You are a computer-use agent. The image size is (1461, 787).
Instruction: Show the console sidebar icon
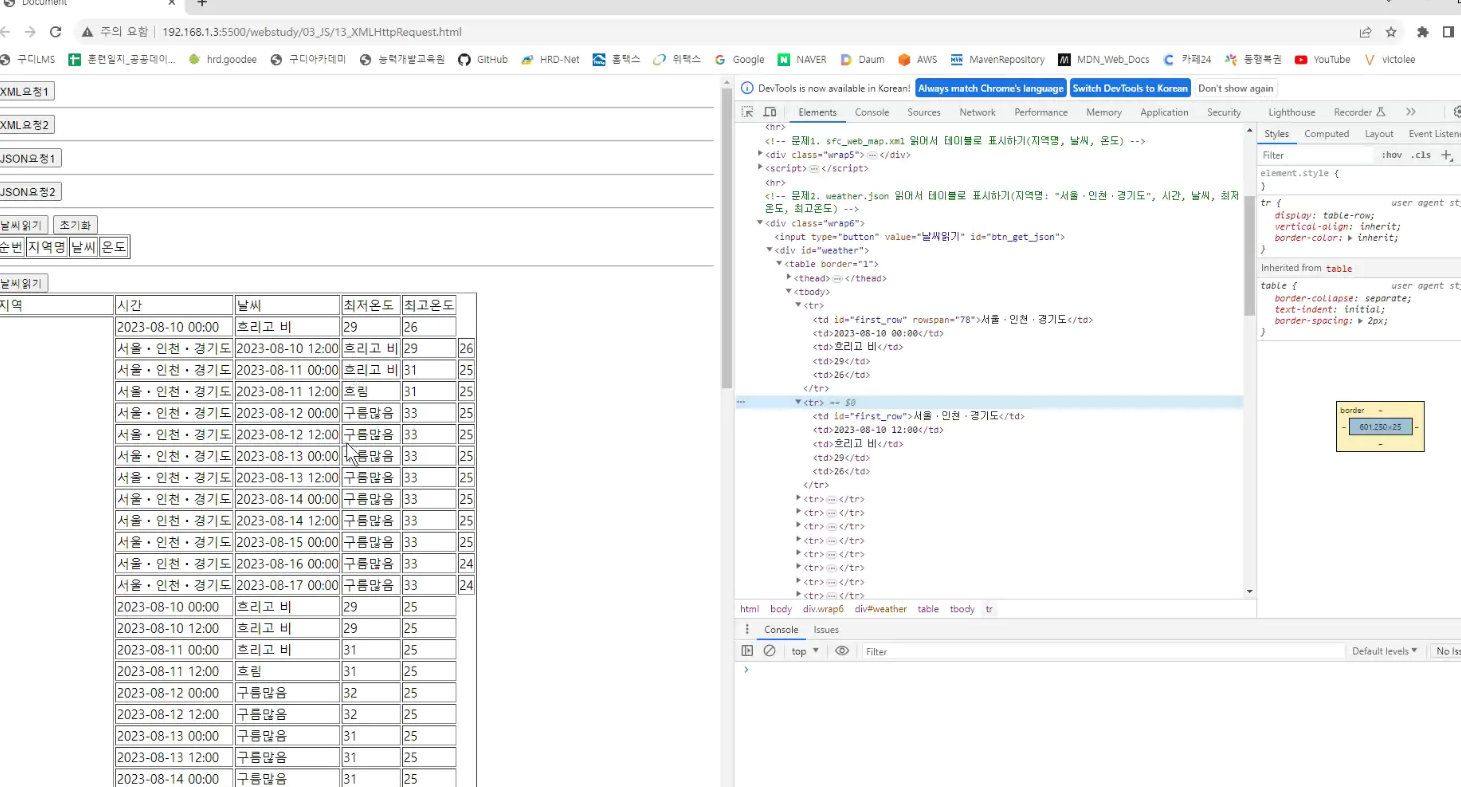pos(747,651)
